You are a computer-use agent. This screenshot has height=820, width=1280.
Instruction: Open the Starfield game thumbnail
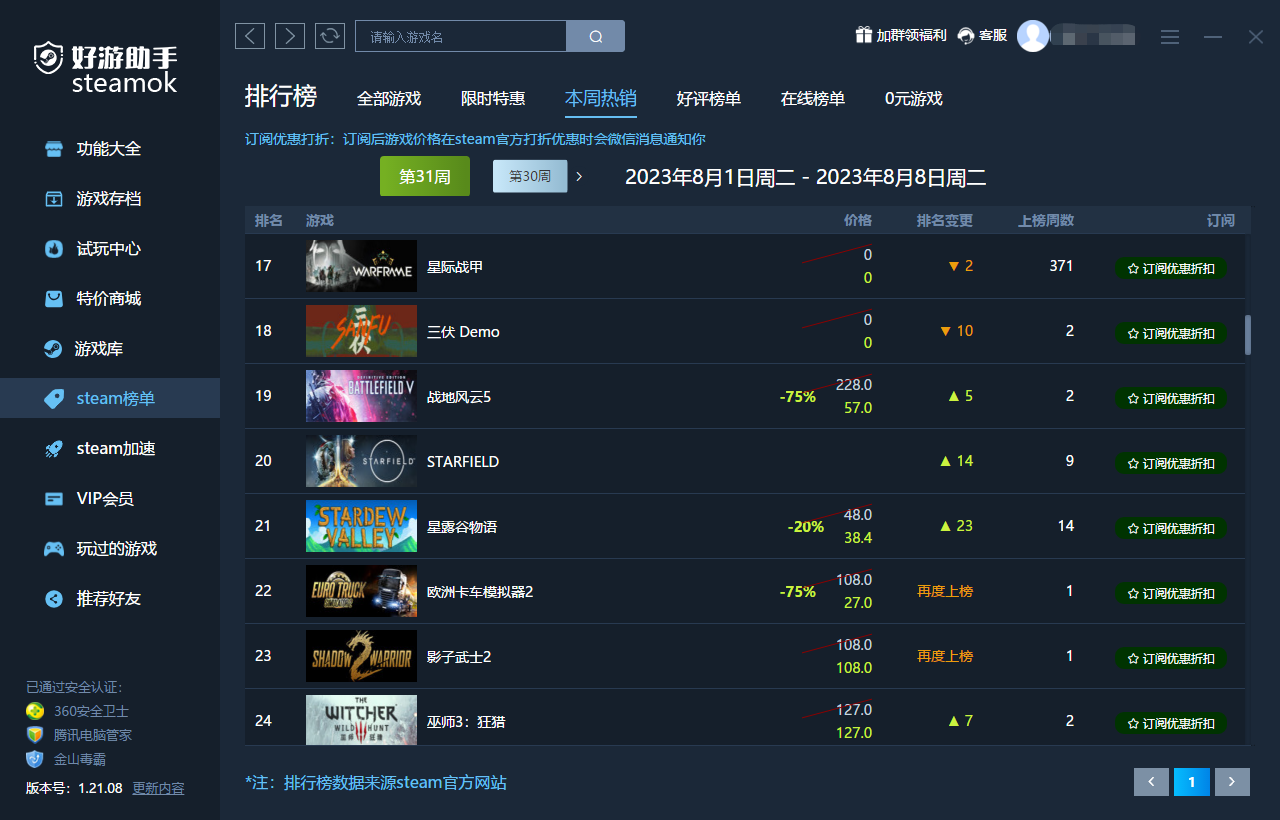(x=361, y=461)
